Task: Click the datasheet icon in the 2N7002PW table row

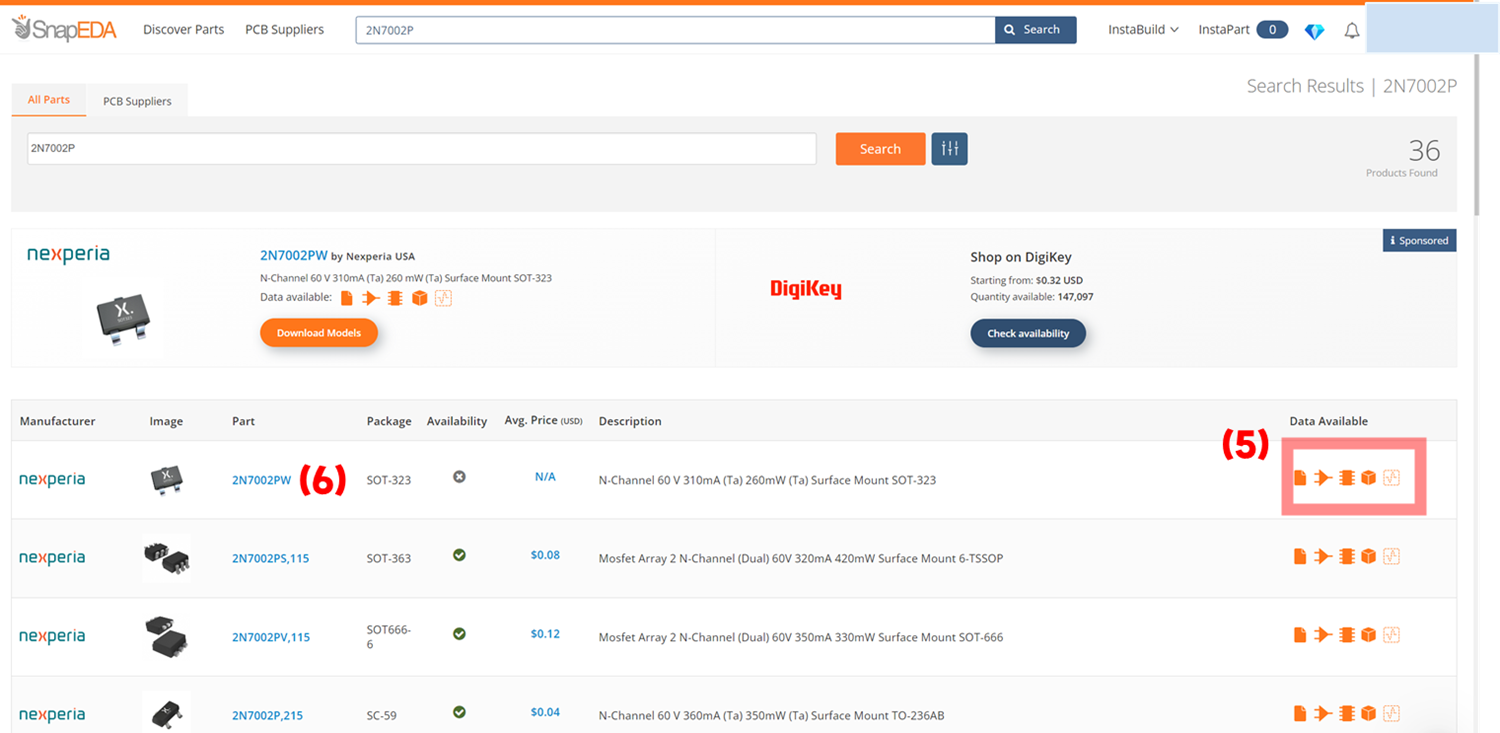Action: [x=1300, y=478]
